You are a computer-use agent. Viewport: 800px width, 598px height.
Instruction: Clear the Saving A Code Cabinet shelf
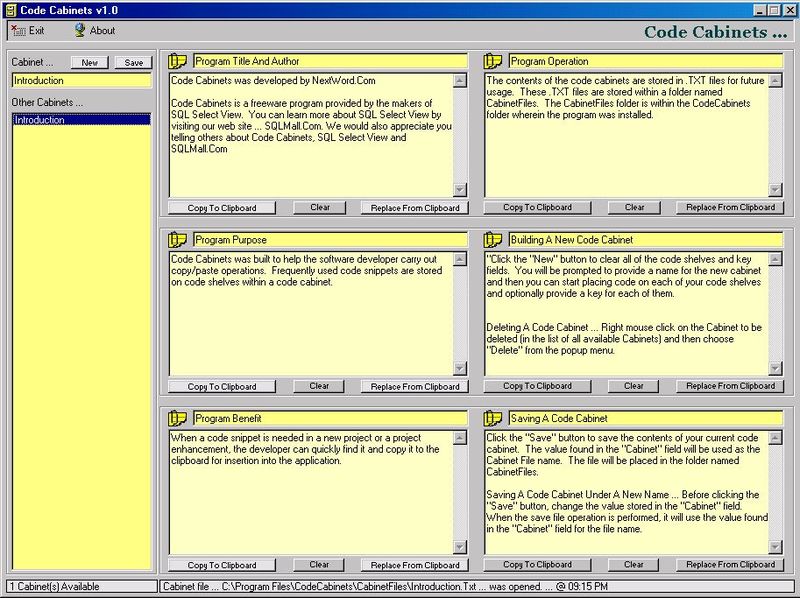pos(633,564)
